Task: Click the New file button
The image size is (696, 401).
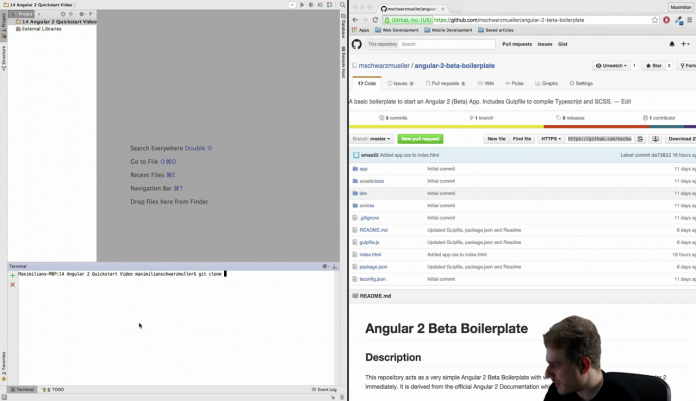Action: click(496, 139)
